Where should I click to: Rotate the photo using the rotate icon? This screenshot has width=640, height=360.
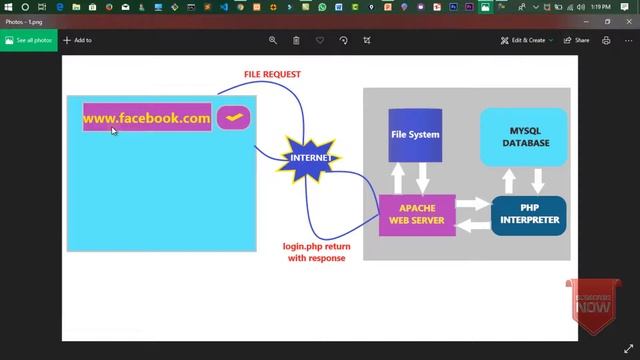[344, 40]
